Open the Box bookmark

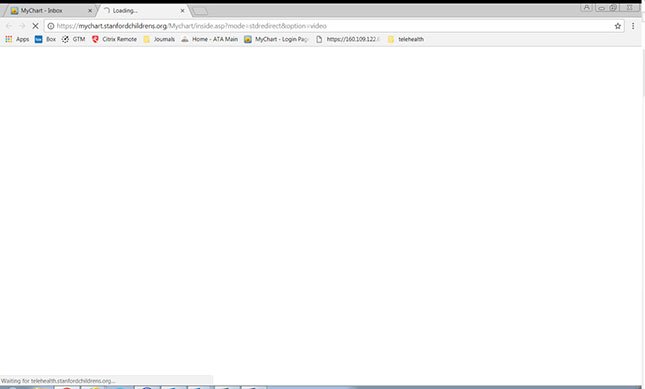pos(45,39)
